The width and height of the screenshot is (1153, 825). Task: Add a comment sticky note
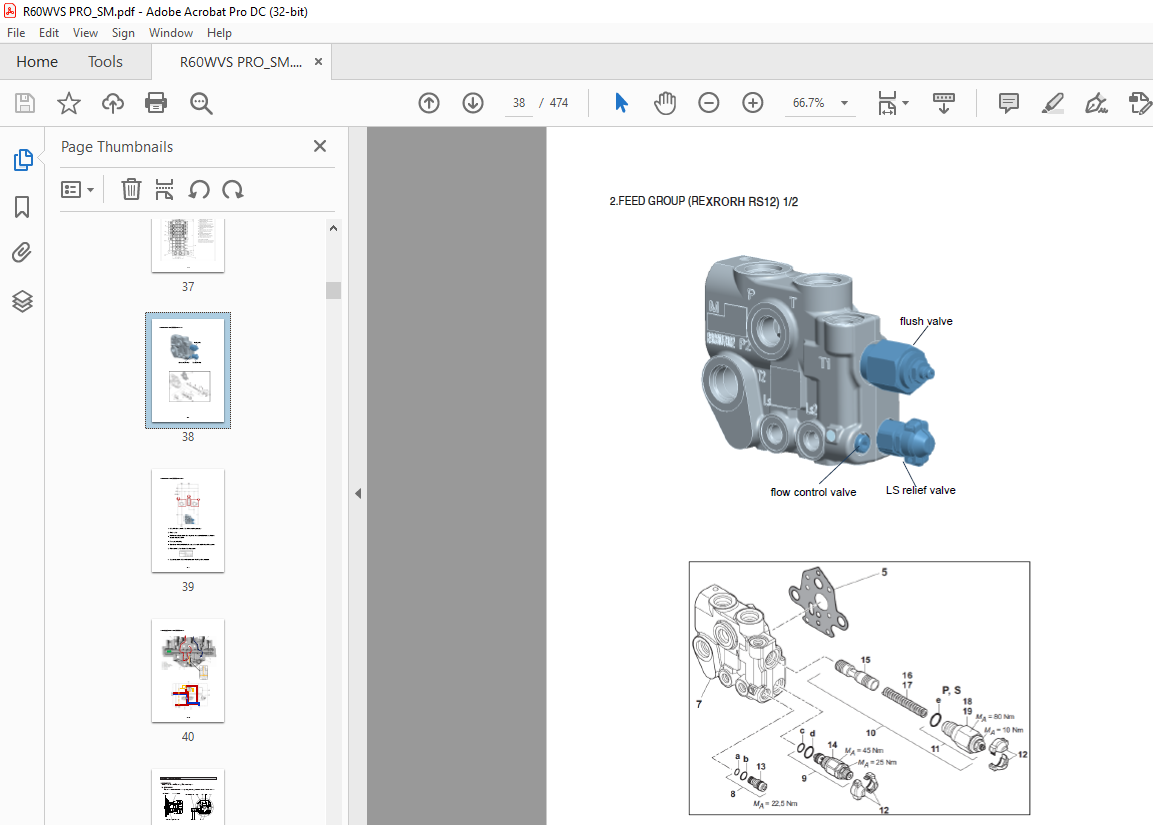point(1009,103)
